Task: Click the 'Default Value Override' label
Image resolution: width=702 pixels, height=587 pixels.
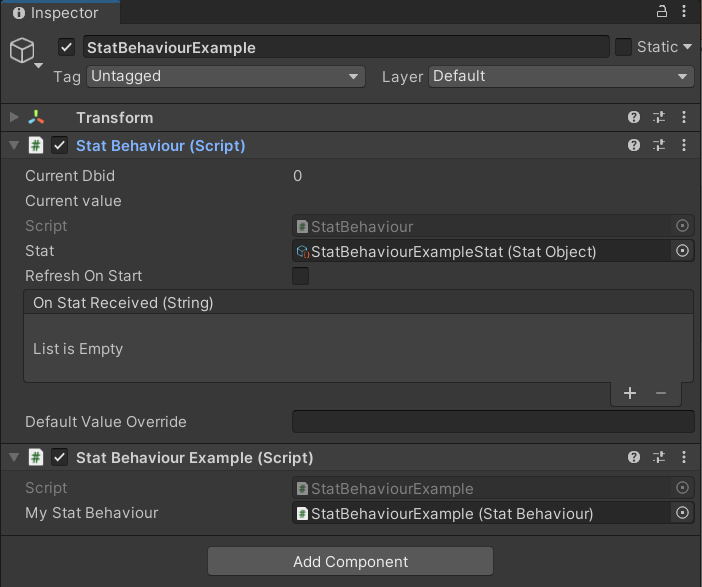Action: click(x=106, y=422)
